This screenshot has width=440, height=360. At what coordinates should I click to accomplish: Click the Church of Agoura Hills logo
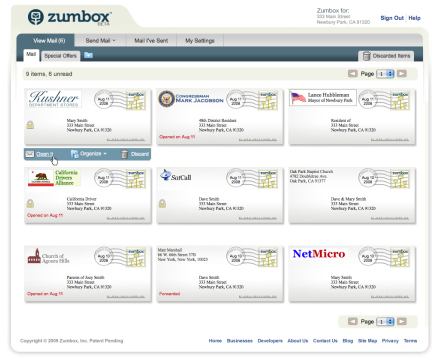point(49,256)
